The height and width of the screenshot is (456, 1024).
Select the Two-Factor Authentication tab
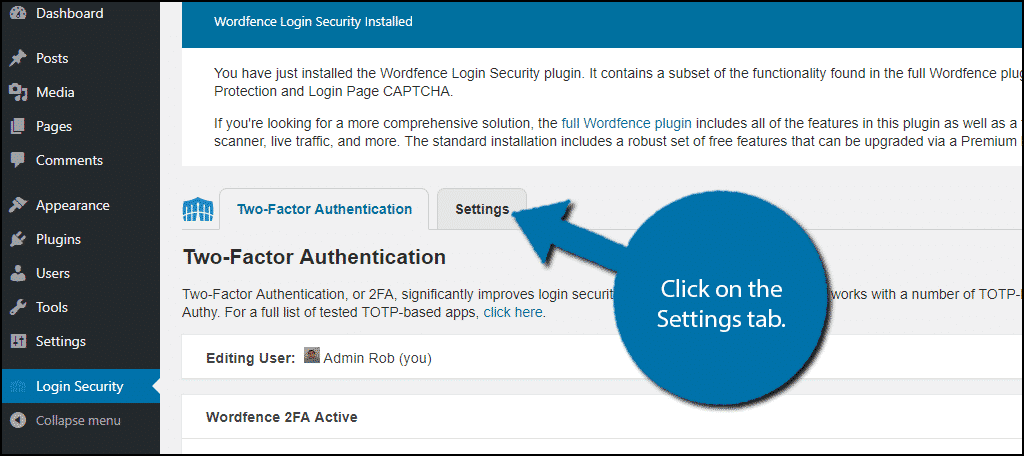click(324, 209)
